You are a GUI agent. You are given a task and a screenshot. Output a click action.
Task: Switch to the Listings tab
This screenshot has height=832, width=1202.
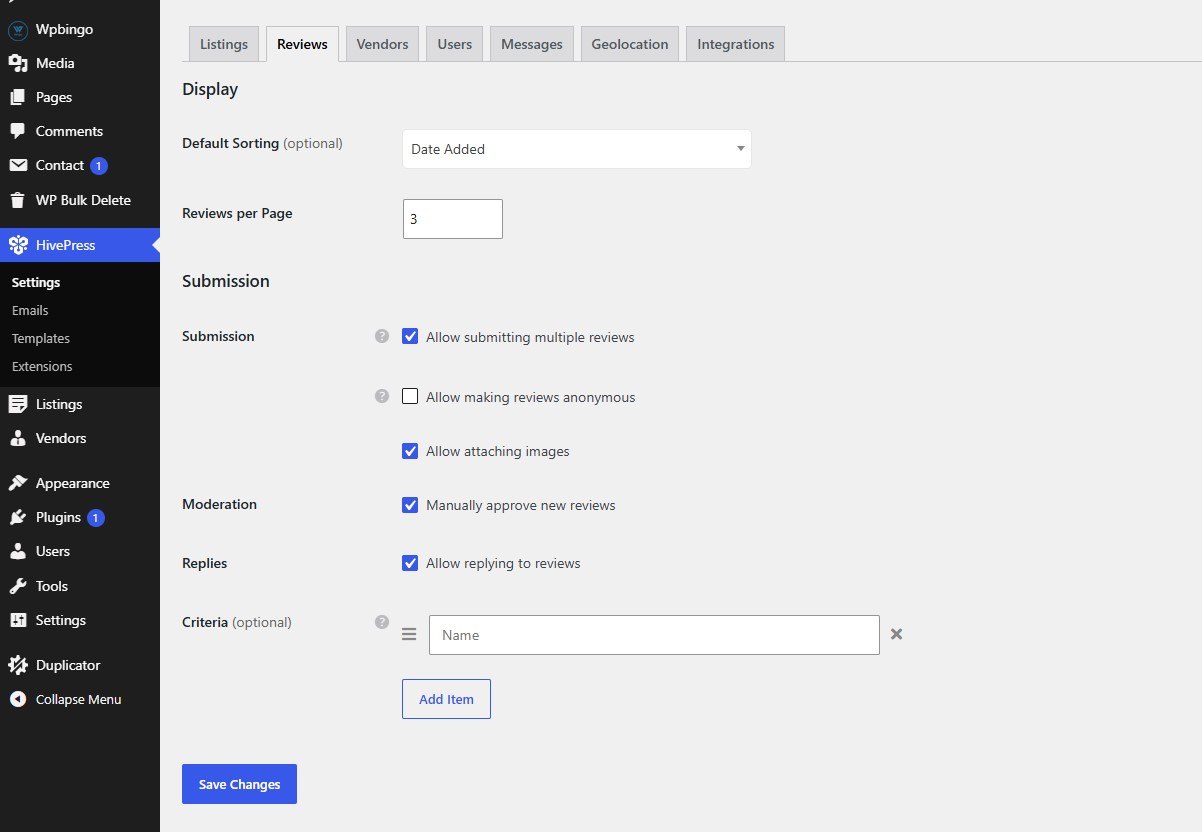click(224, 44)
